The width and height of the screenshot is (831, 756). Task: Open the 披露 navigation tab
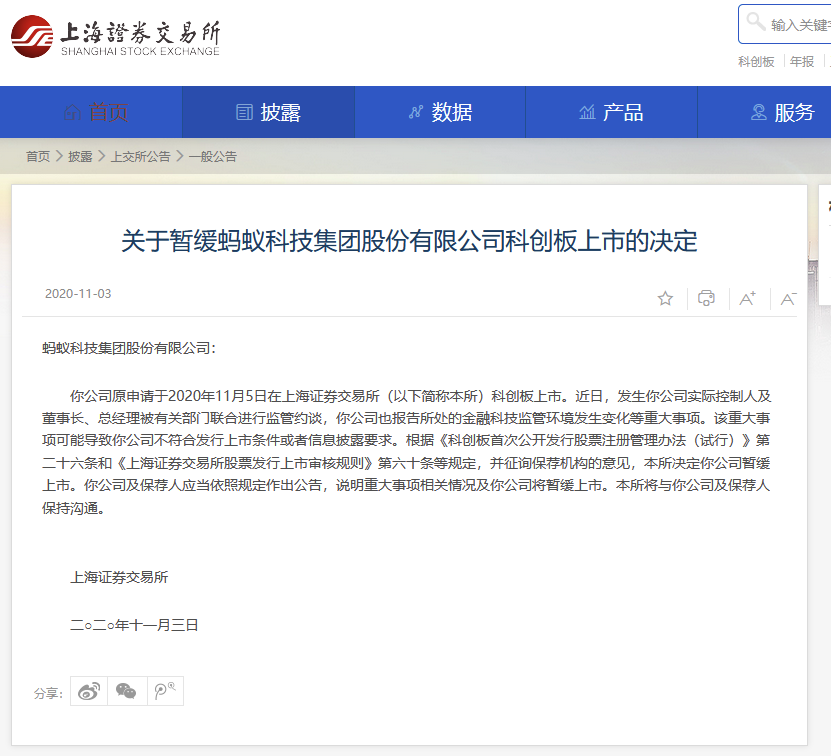[269, 112]
